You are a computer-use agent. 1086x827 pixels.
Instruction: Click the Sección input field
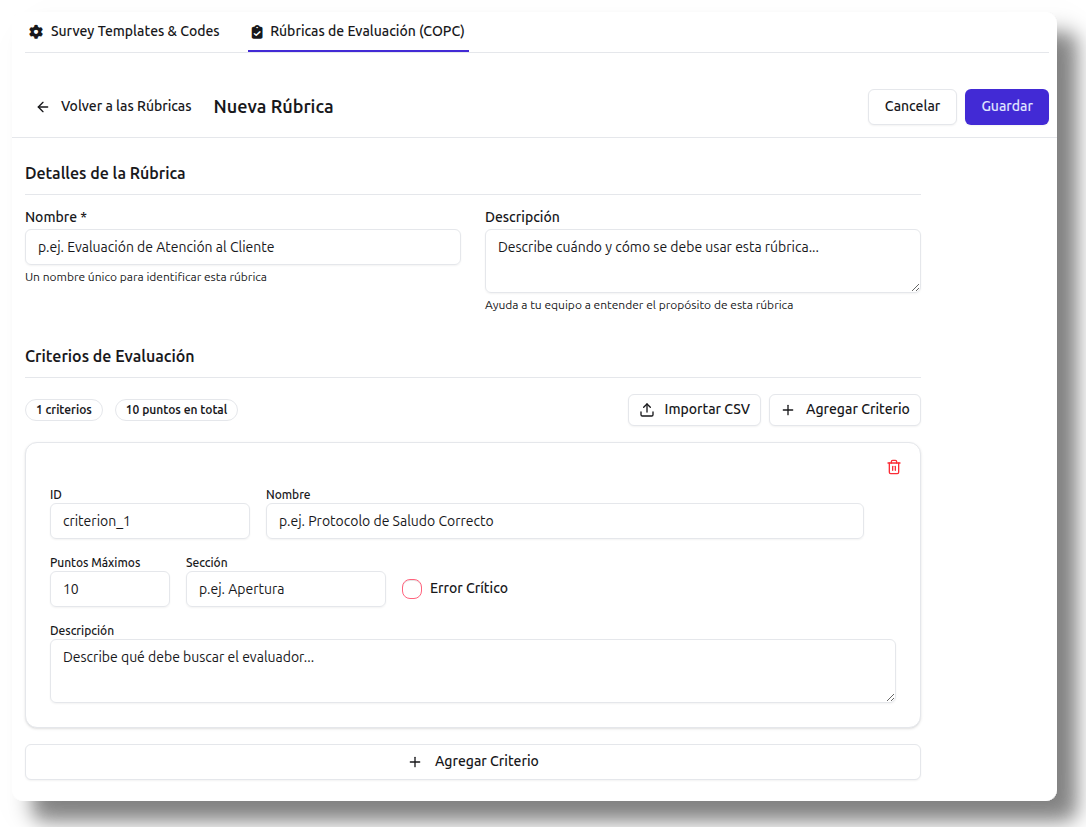[x=285, y=589]
